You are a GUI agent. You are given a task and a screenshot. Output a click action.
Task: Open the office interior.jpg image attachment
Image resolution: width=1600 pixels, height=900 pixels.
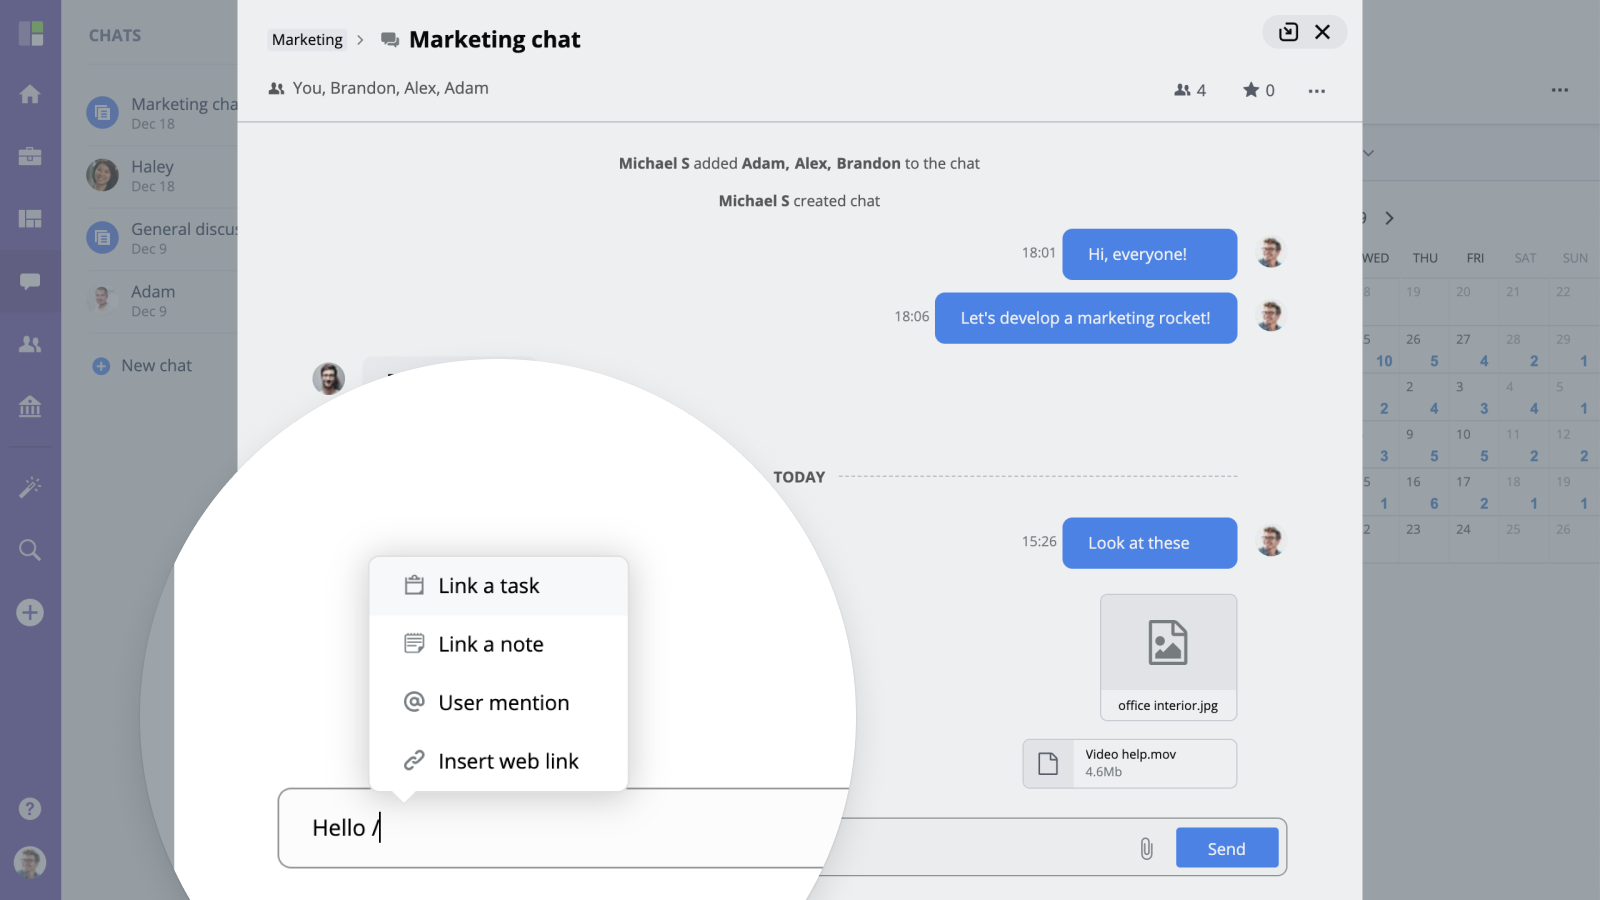[x=1169, y=657]
